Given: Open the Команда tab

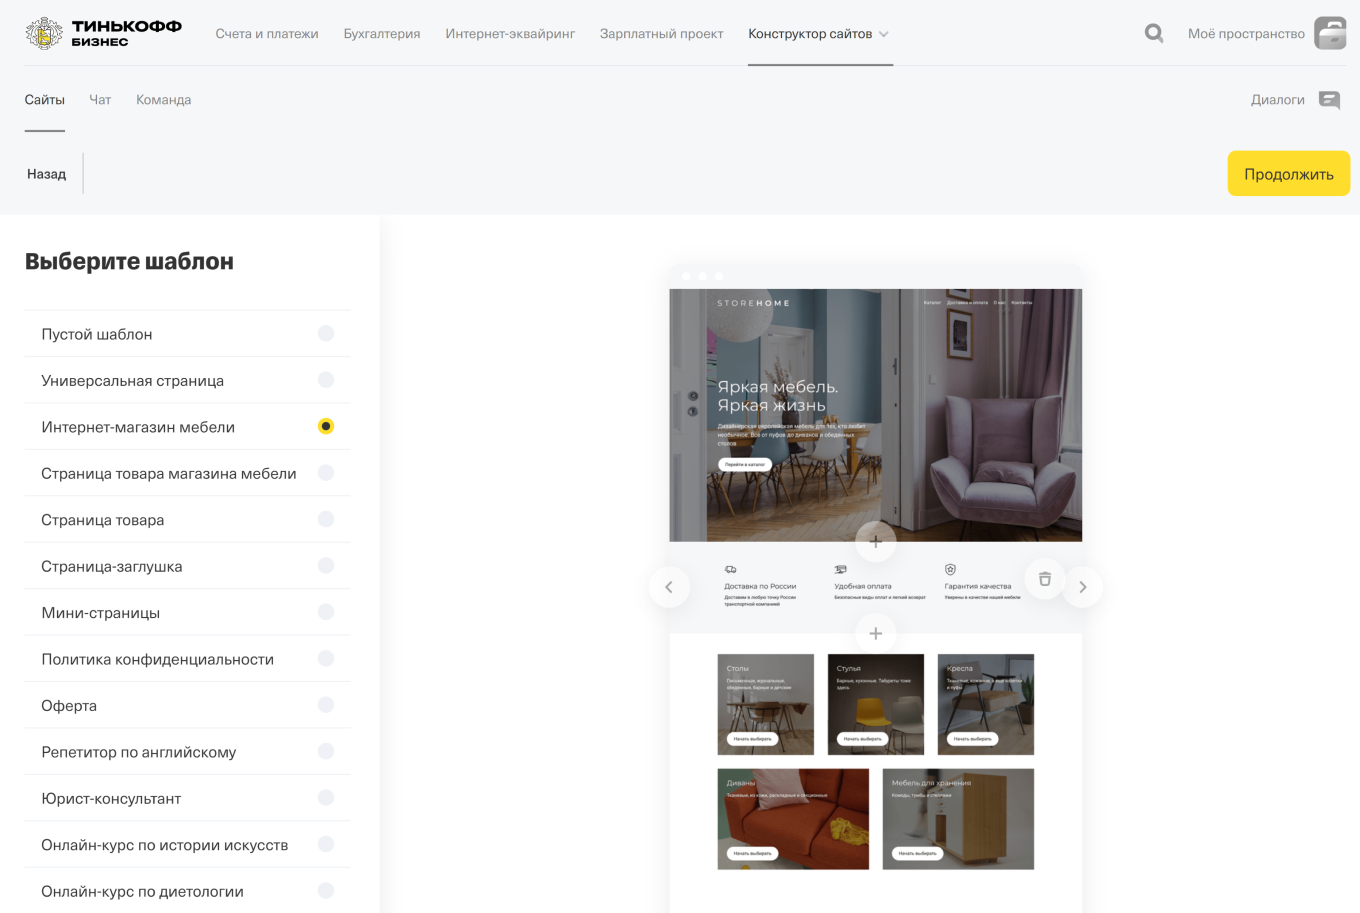Looking at the screenshot, I should click(163, 100).
